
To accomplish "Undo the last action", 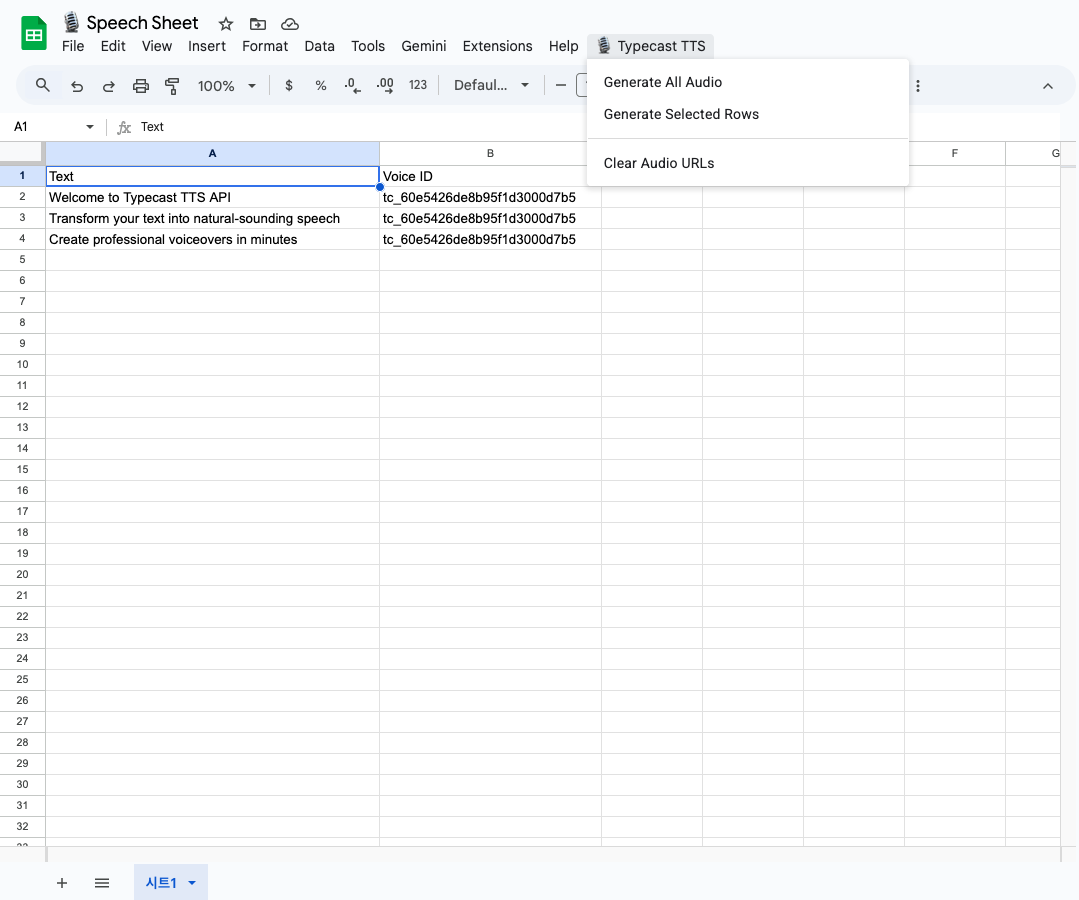I will 77,86.
